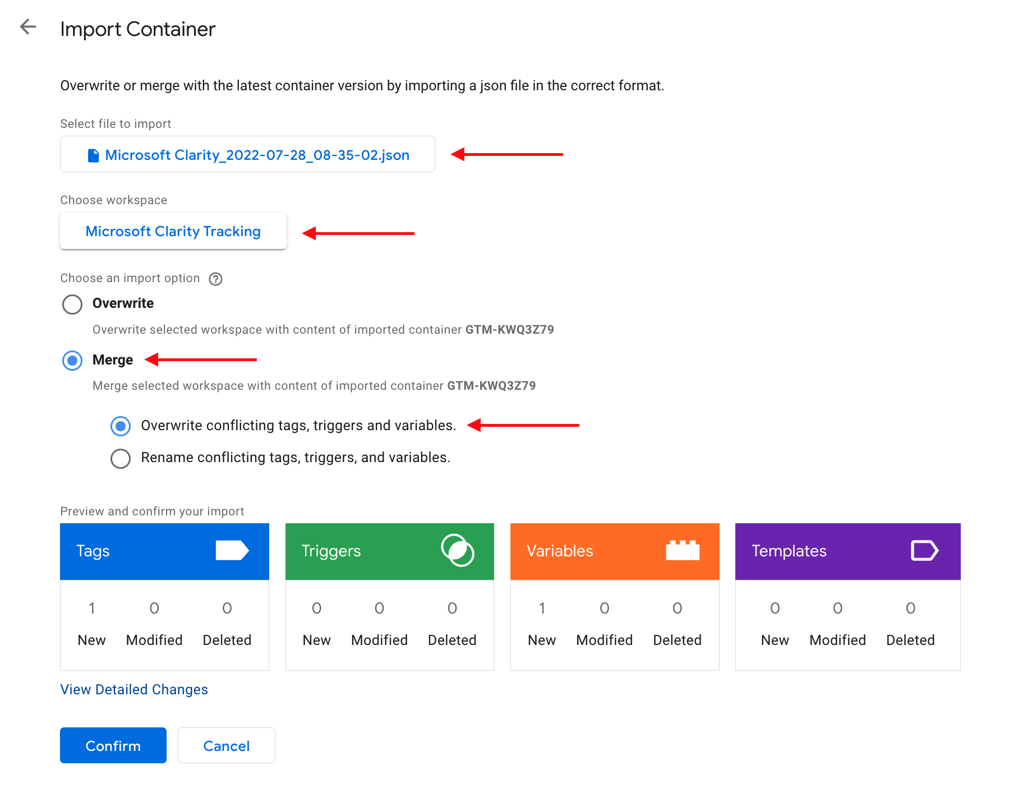1032x793 pixels.
Task: Click Tags New count
Action: point(91,608)
